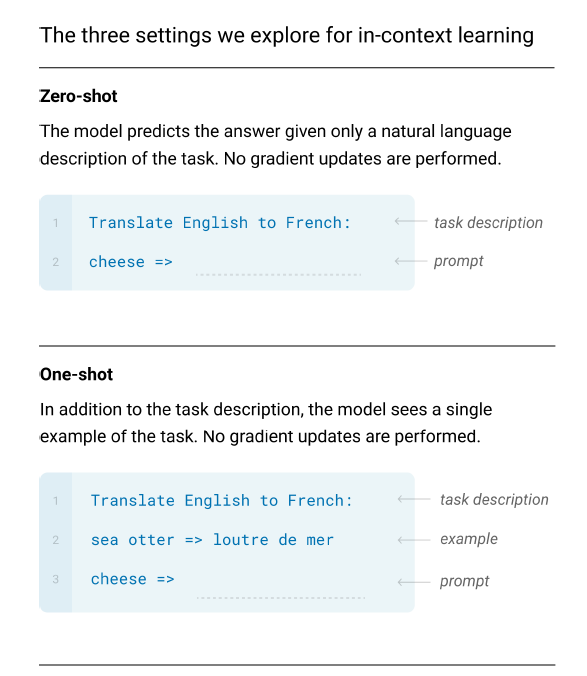587x676 pixels.
Task: Click the title about in-context learning settings
Action: [x=287, y=35]
